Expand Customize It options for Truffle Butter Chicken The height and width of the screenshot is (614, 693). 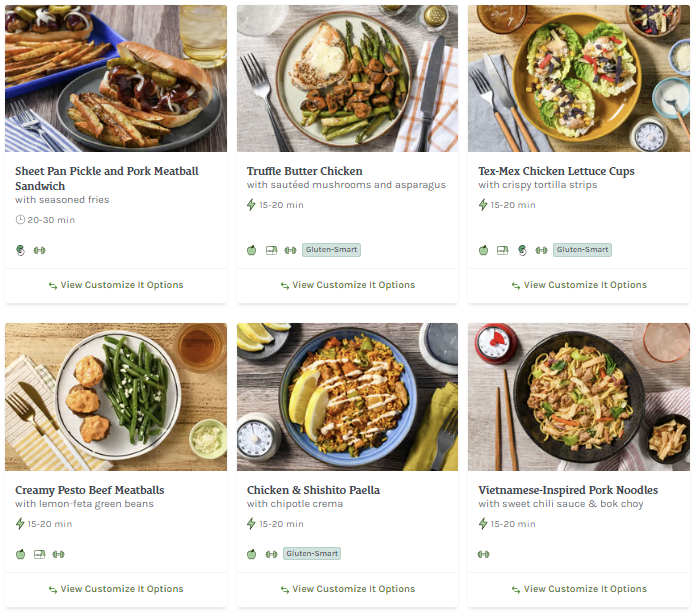347,285
